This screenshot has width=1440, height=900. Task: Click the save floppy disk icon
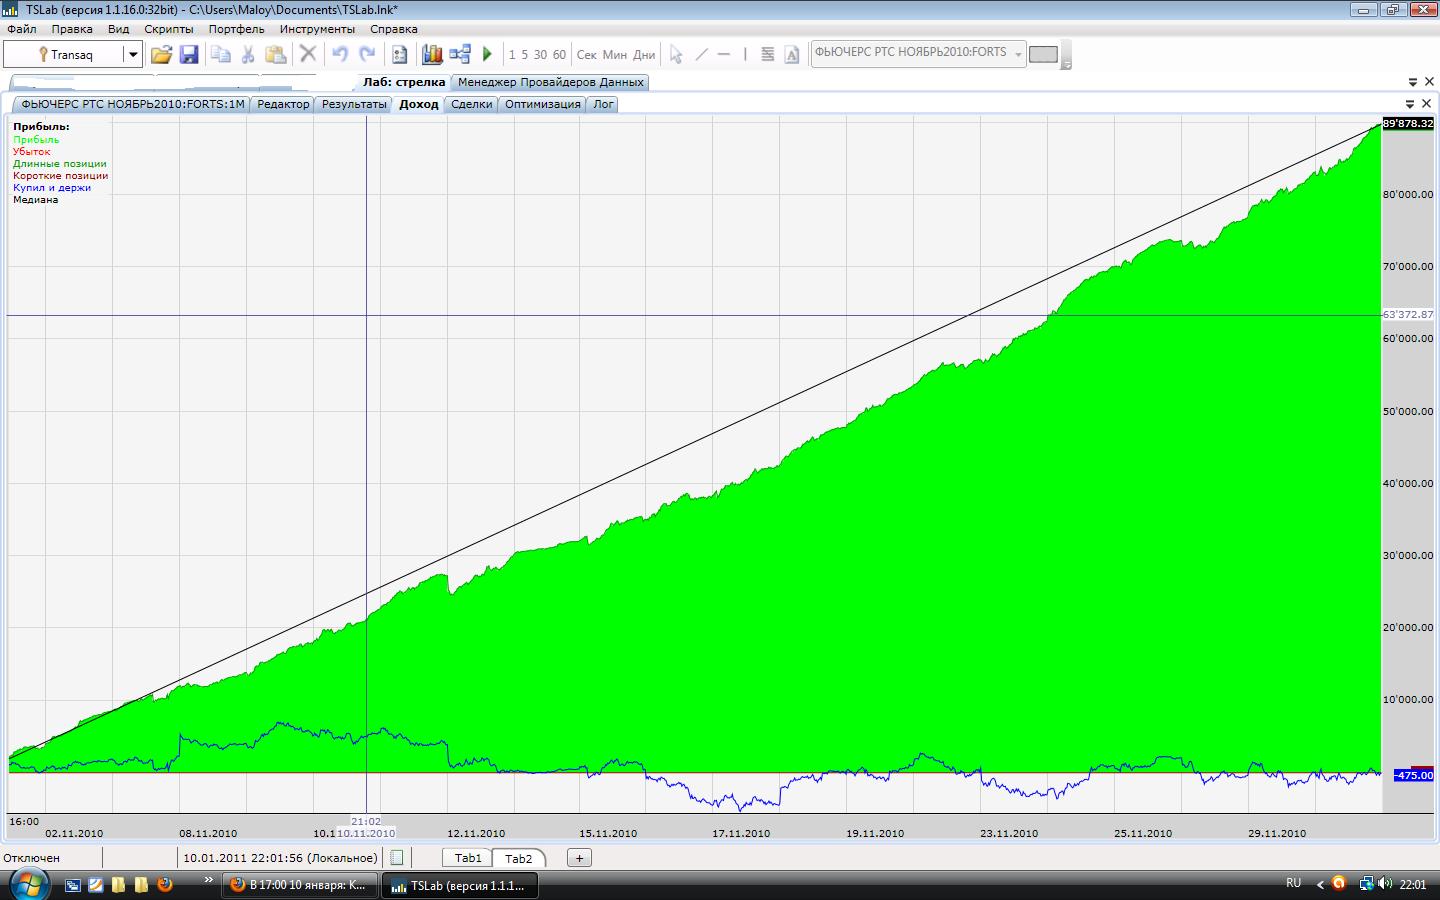189,55
